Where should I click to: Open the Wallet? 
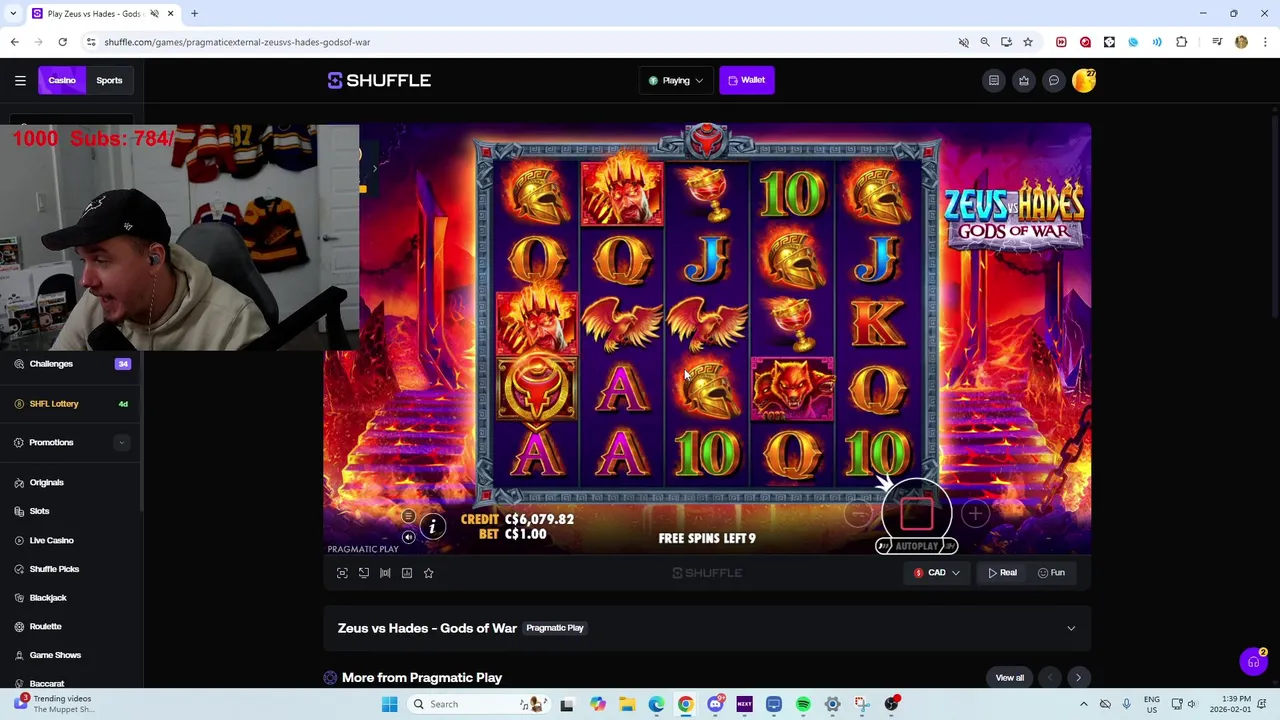(x=746, y=80)
